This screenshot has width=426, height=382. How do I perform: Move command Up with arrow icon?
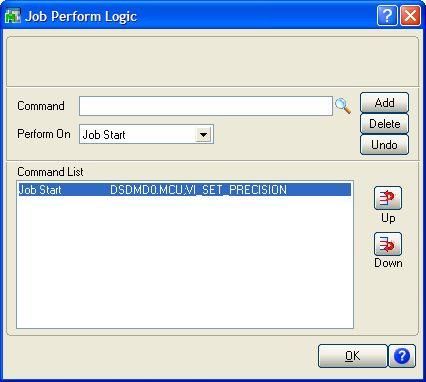click(x=388, y=198)
